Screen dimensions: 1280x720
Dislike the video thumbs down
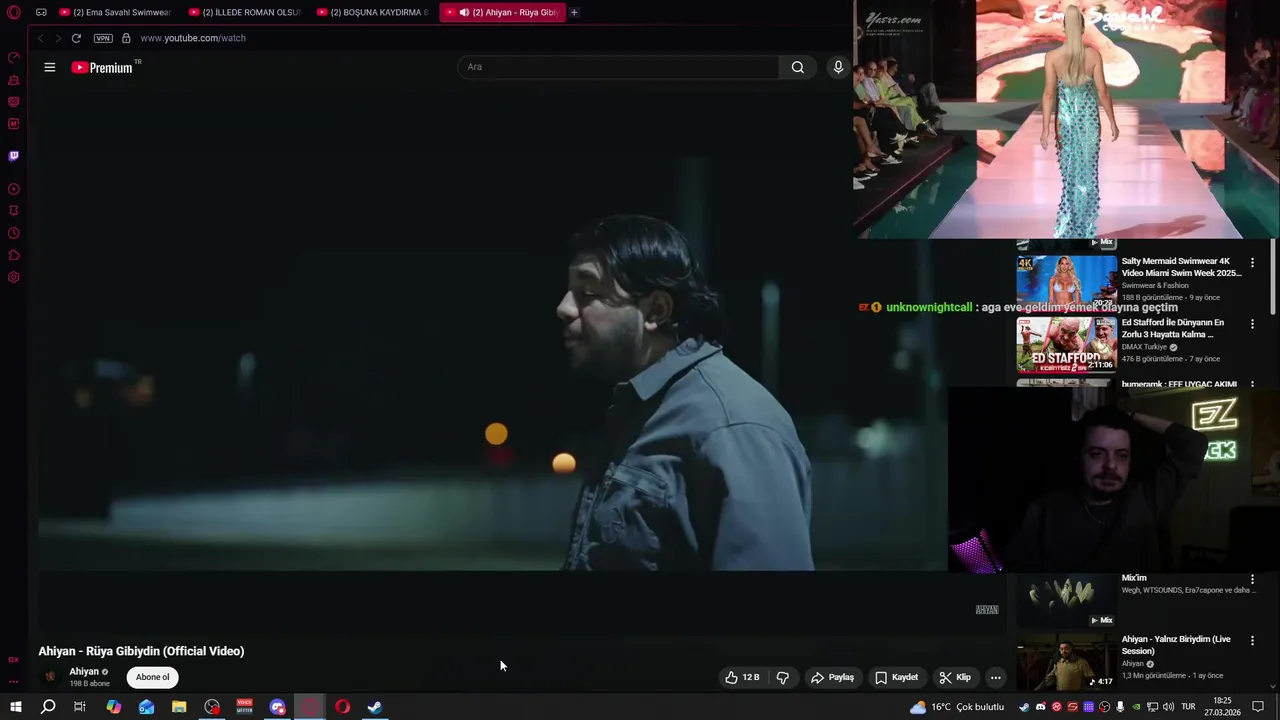[x=783, y=677]
